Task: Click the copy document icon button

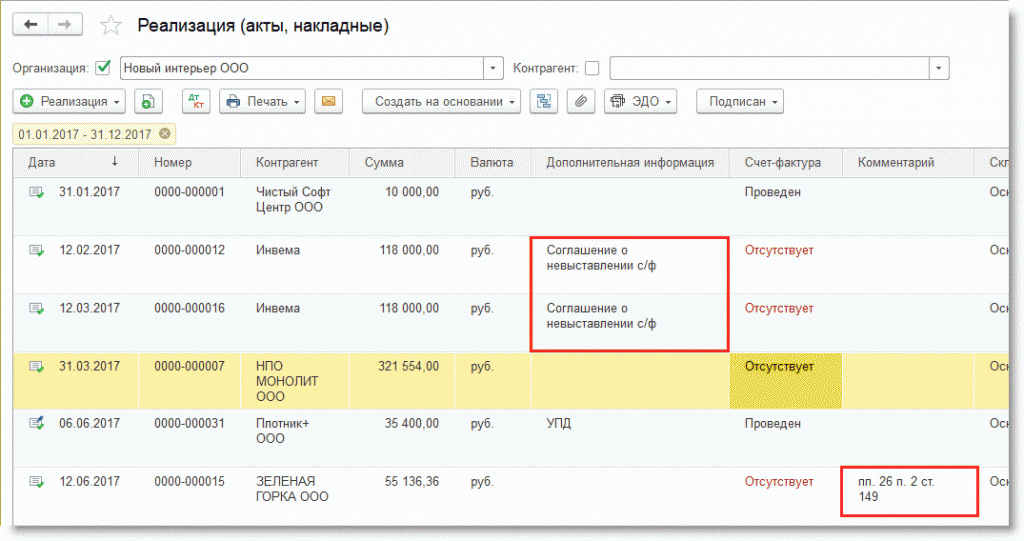Action: click(x=148, y=101)
